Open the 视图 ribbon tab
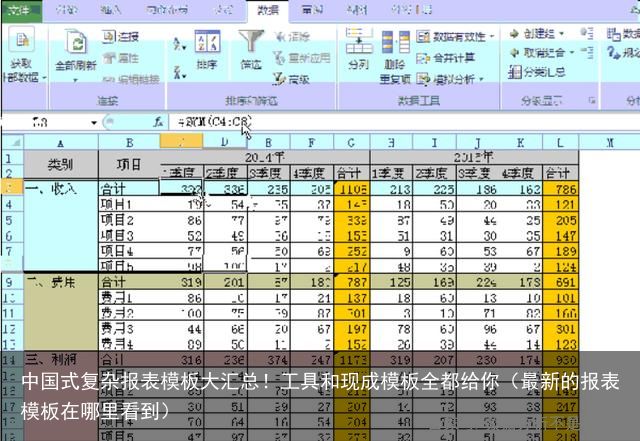The width and height of the screenshot is (640, 441). (356, 10)
